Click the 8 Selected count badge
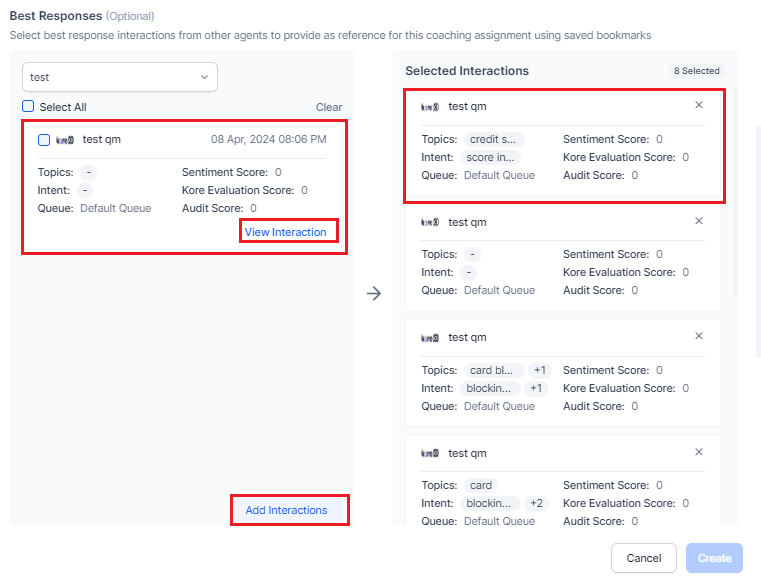 pyautogui.click(x=696, y=71)
